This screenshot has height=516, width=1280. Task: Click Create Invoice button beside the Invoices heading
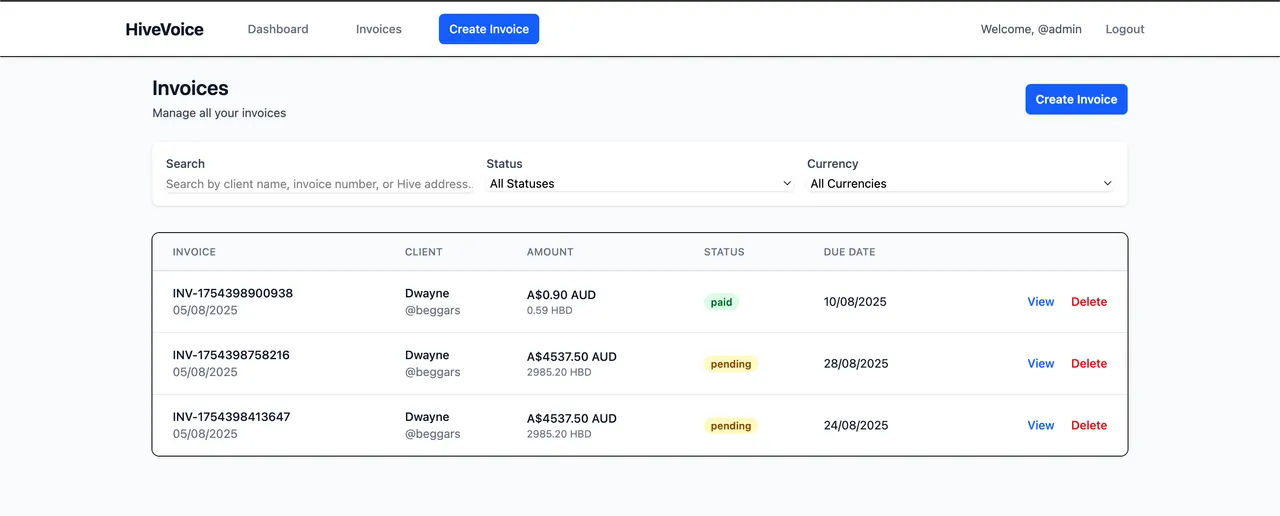coord(1076,99)
